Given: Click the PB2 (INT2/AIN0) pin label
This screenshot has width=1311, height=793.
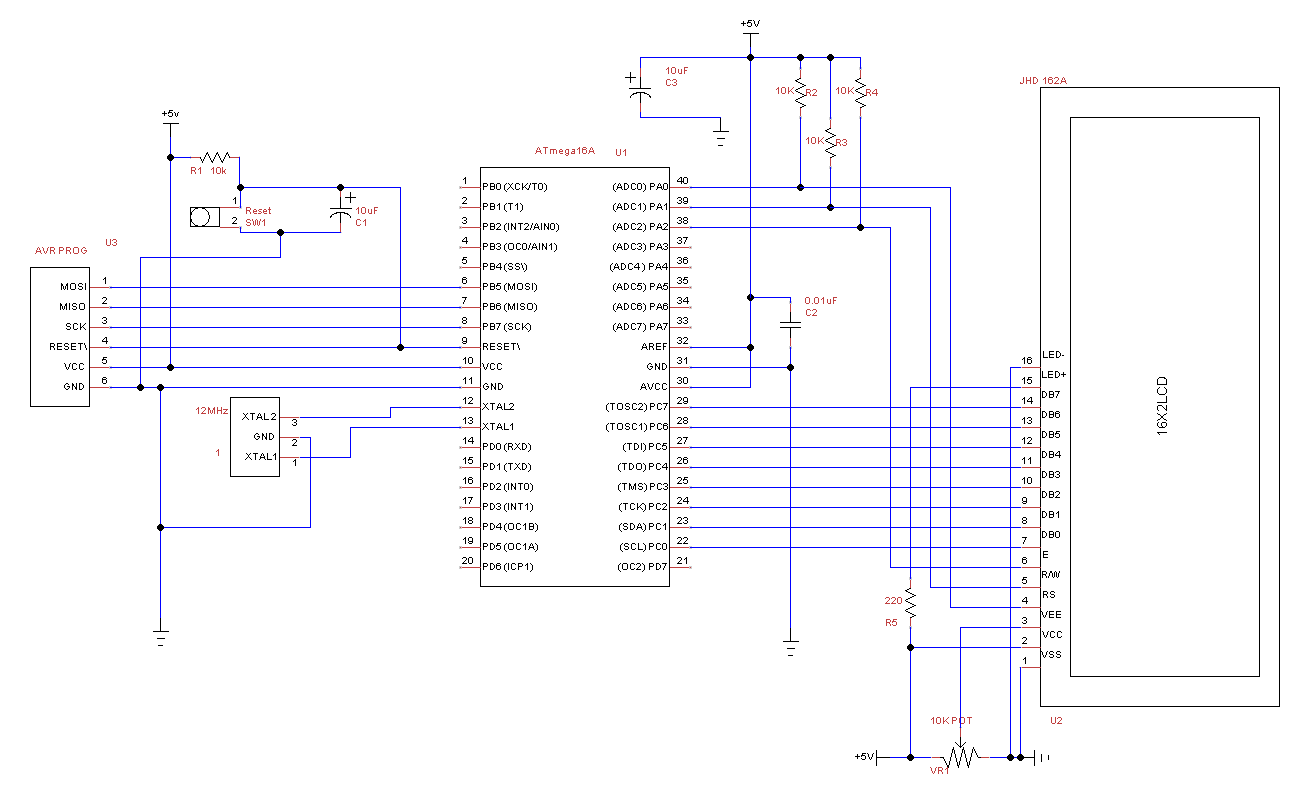Looking at the screenshot, I should pyautogui.click(x=521, y=227).
